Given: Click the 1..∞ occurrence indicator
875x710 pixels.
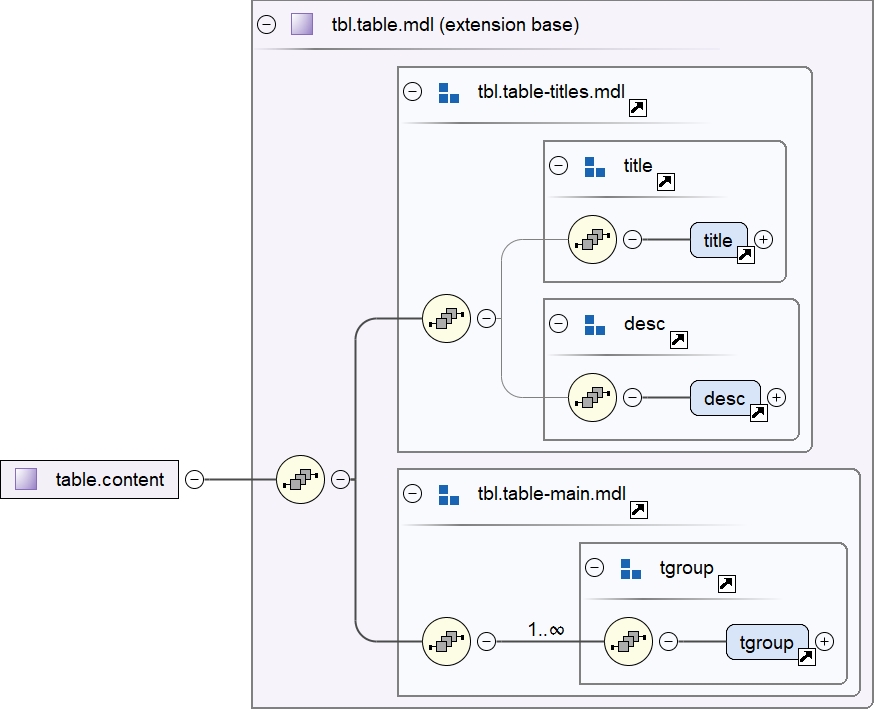Looking at the screenshot, I should [x=546, y=630].
